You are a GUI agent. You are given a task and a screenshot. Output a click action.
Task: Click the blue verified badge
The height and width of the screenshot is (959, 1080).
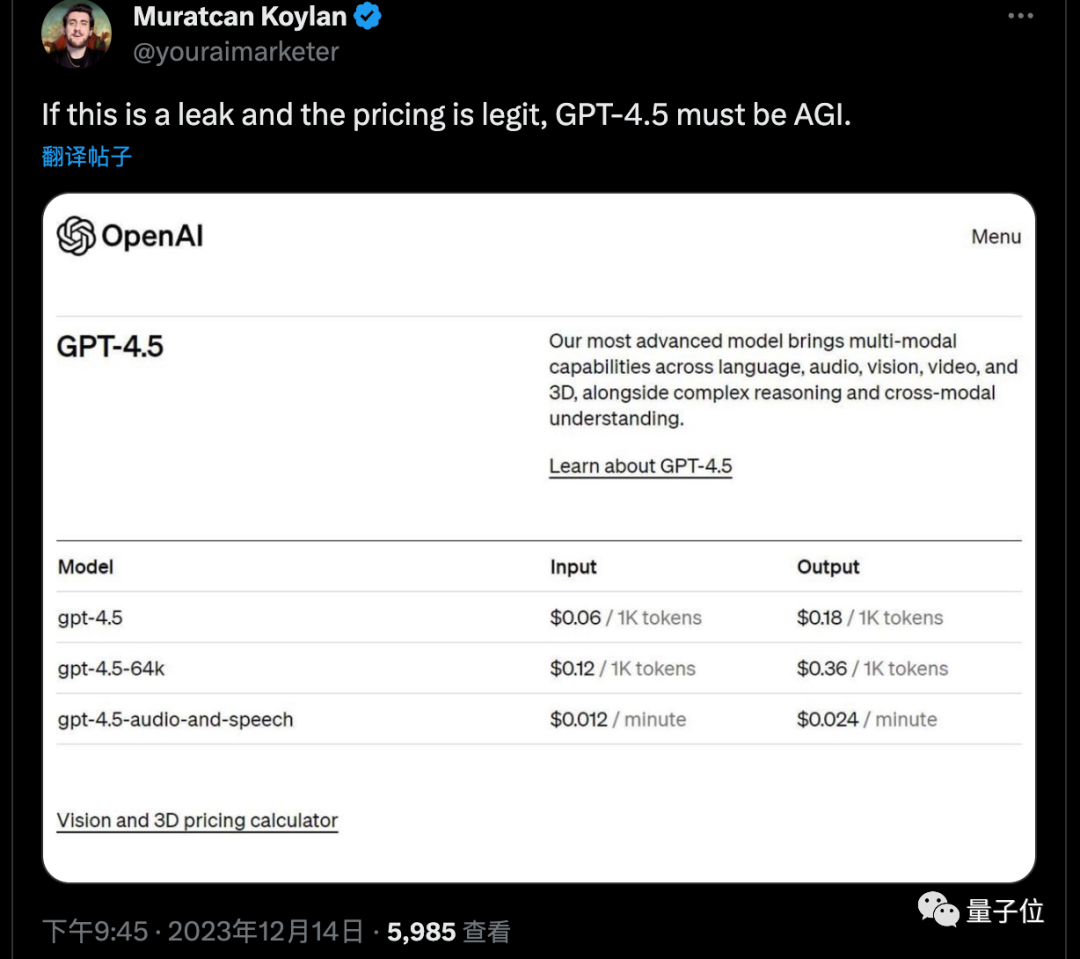coord(368,16)
